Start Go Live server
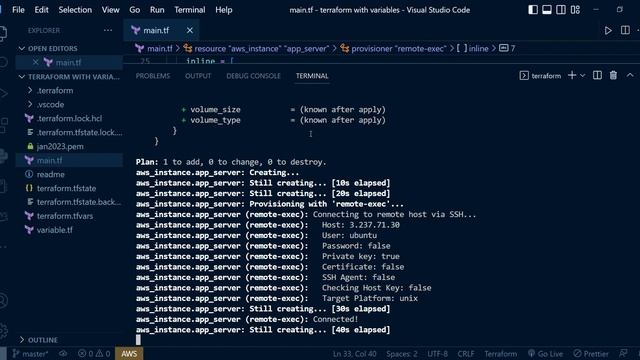The width and height of the screenshot is (640, 360). (545, 354)
